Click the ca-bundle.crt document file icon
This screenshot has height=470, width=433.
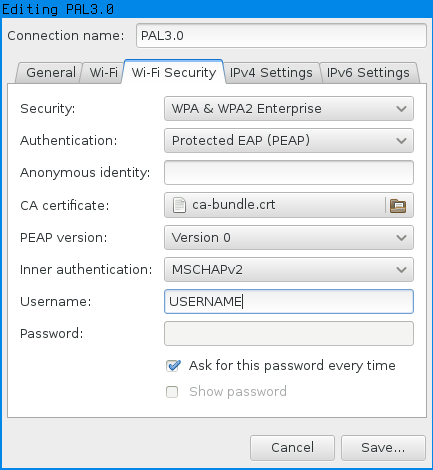click(x=179, y=205)
